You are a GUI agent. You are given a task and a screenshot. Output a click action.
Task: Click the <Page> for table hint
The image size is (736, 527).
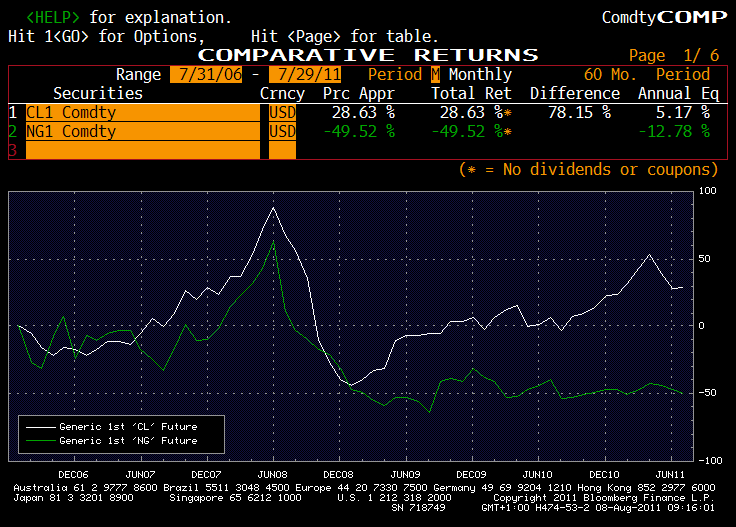344,37
